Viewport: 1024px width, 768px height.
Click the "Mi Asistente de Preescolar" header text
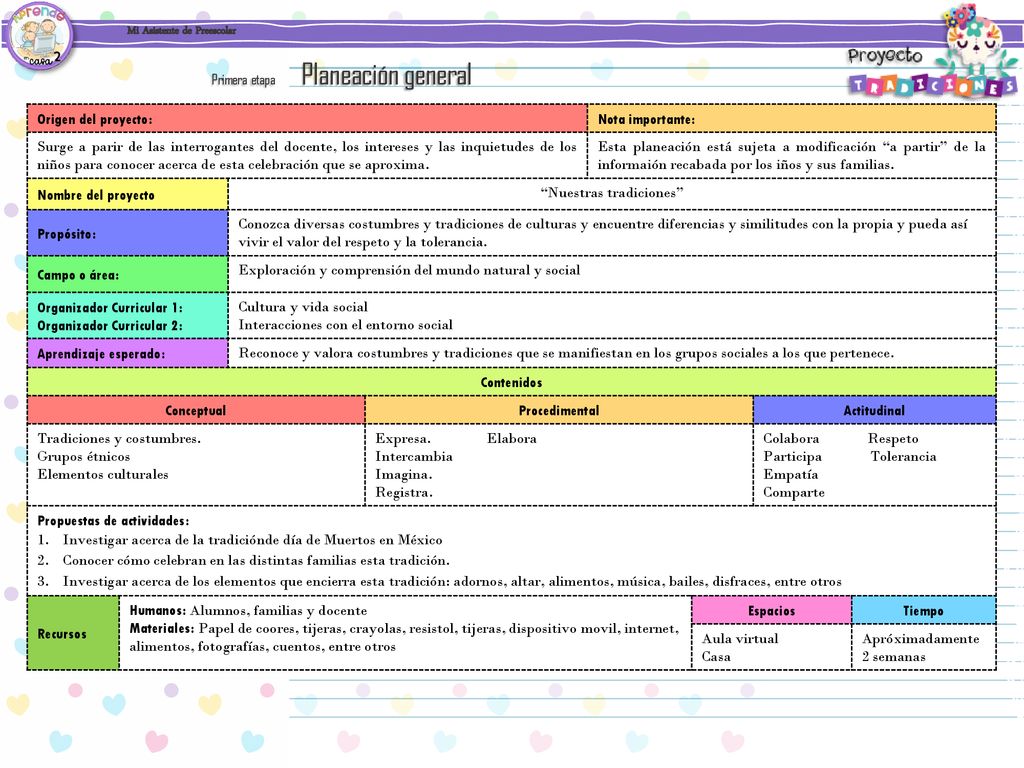pyautogui.click(x=182, y=30)
